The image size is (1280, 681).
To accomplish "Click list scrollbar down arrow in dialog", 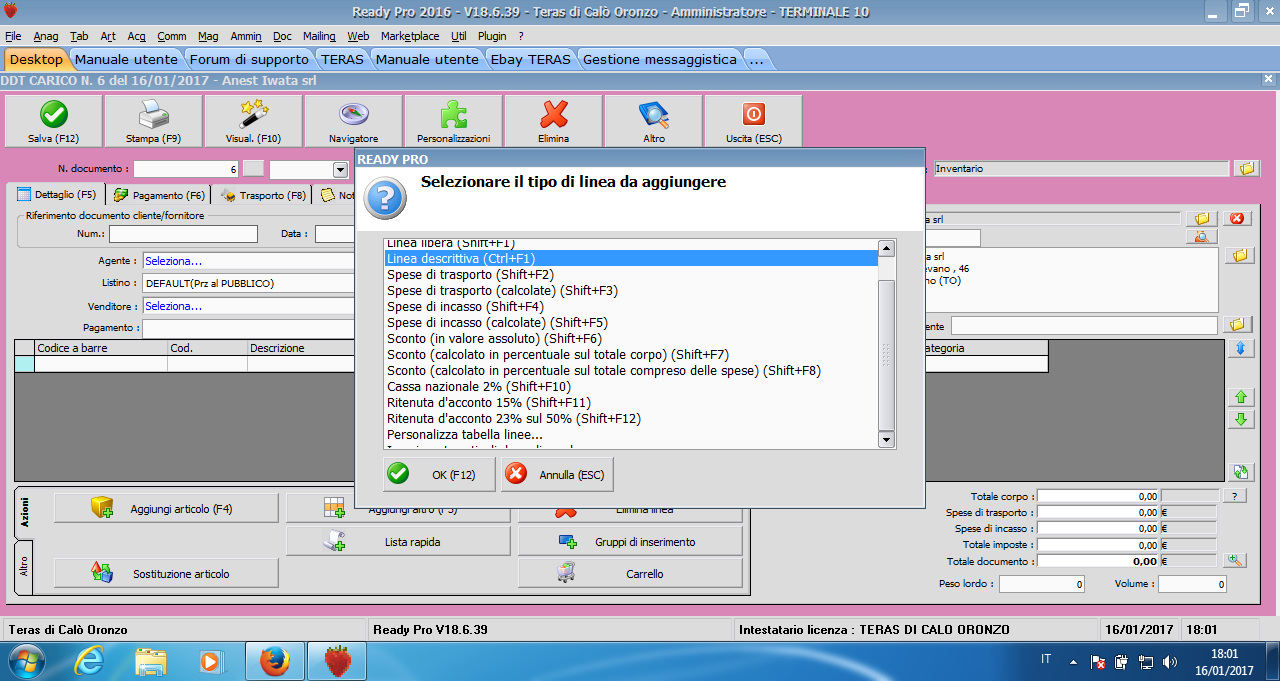I will pyautogui.click(x=885, y=439).
